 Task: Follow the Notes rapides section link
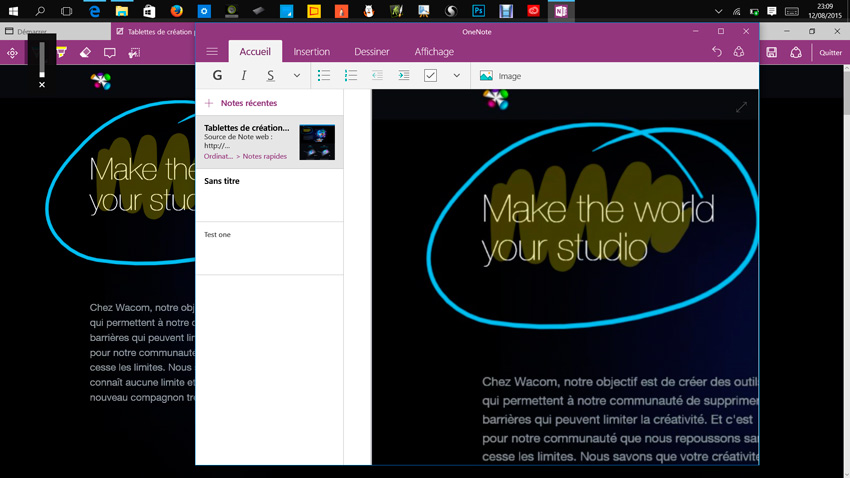click(265, 156)
